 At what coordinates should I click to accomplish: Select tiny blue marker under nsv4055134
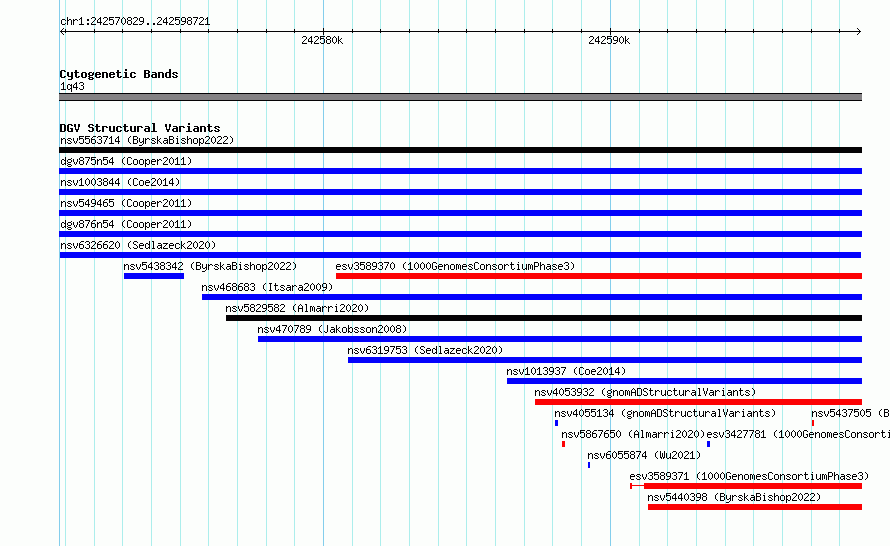556,423
